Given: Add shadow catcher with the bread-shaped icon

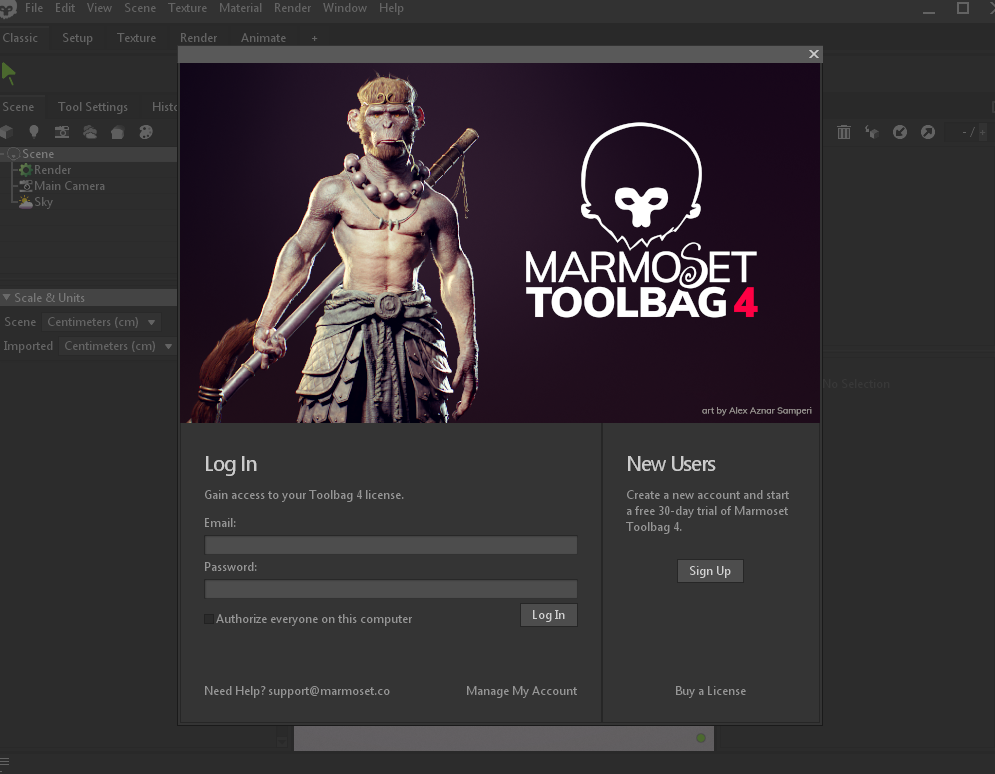Looking at the screenshot, I should point(117,132).
